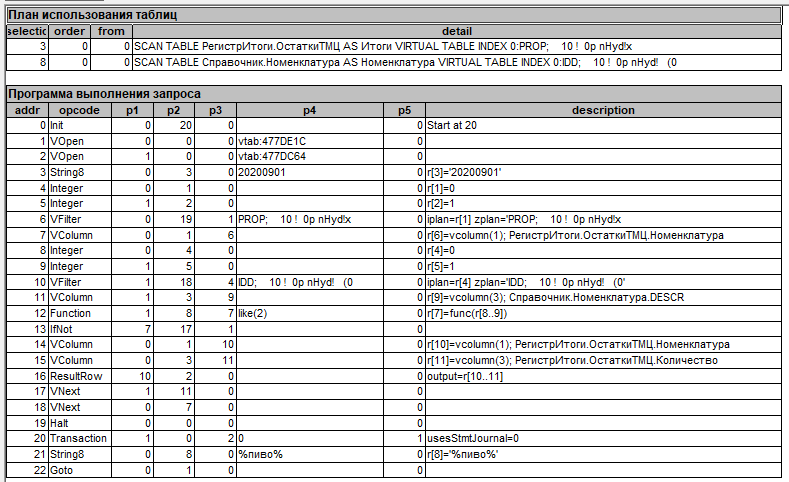
Task: Click the 'from' column header
Action: [x=111, y=31]
